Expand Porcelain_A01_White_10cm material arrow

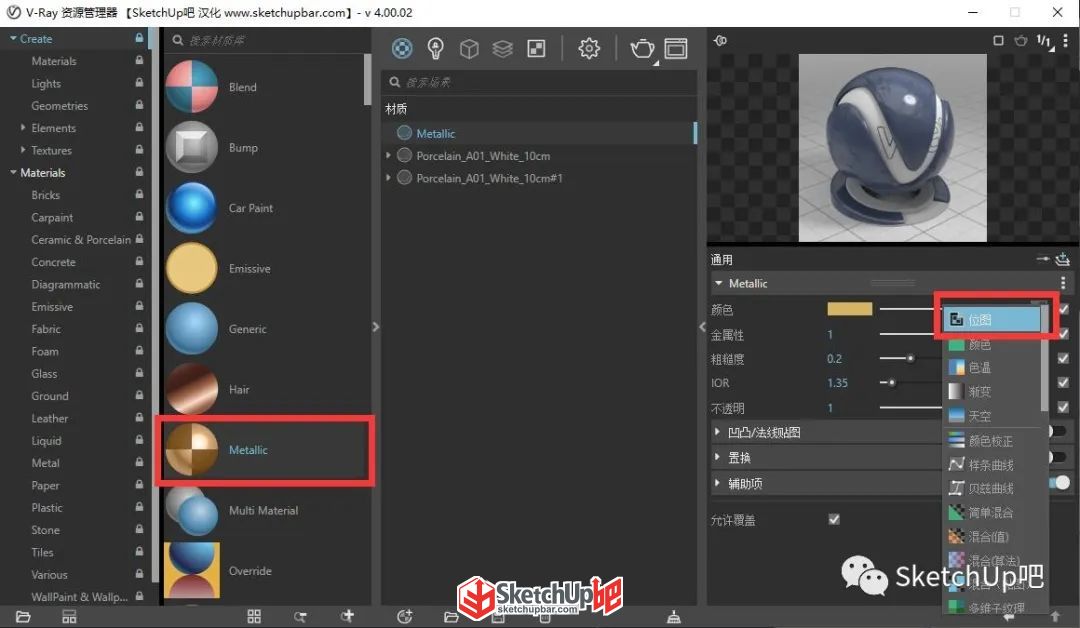click(388, 156)
